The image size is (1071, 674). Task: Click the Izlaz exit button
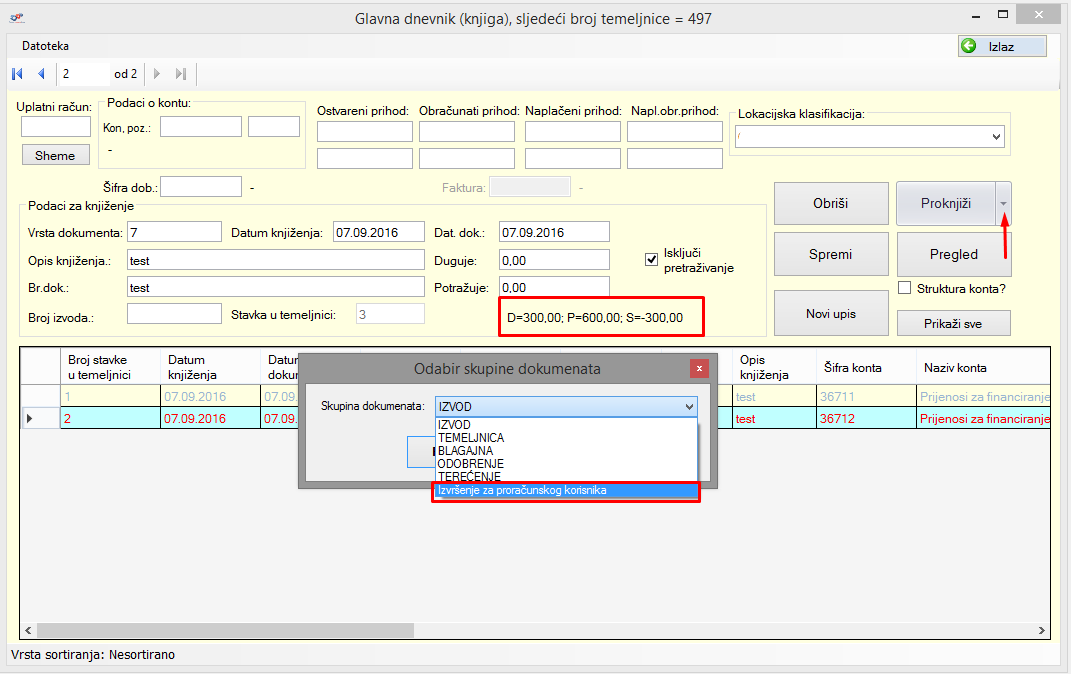1002,46
